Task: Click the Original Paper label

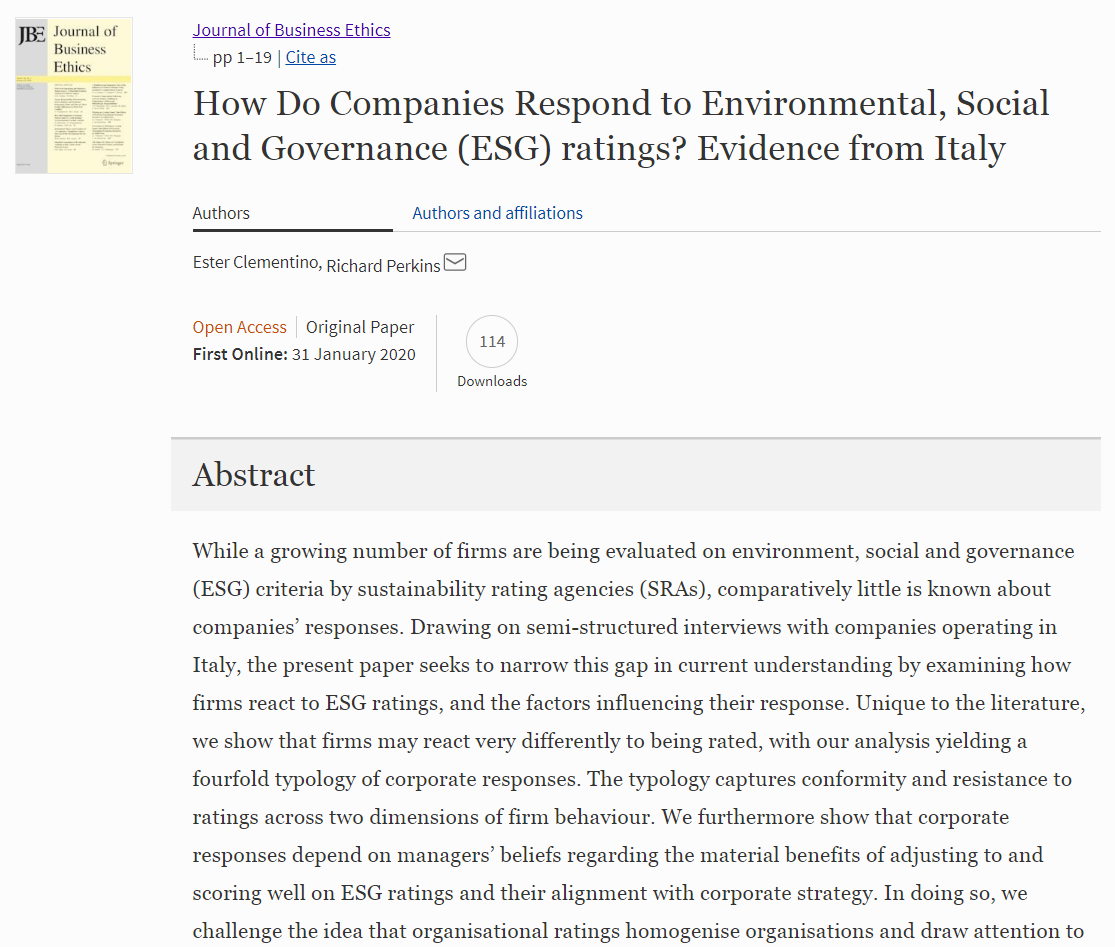Action: click(360, 327)
